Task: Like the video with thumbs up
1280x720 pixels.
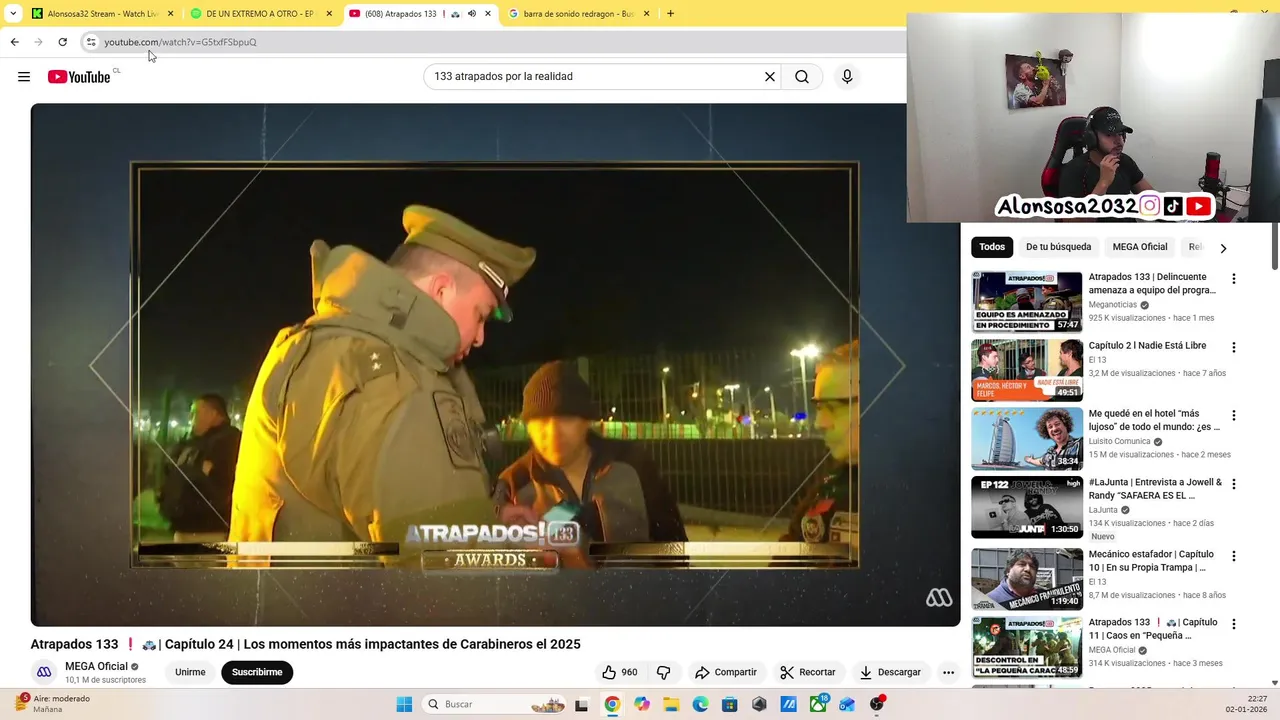Action: (x=619, y=672)
